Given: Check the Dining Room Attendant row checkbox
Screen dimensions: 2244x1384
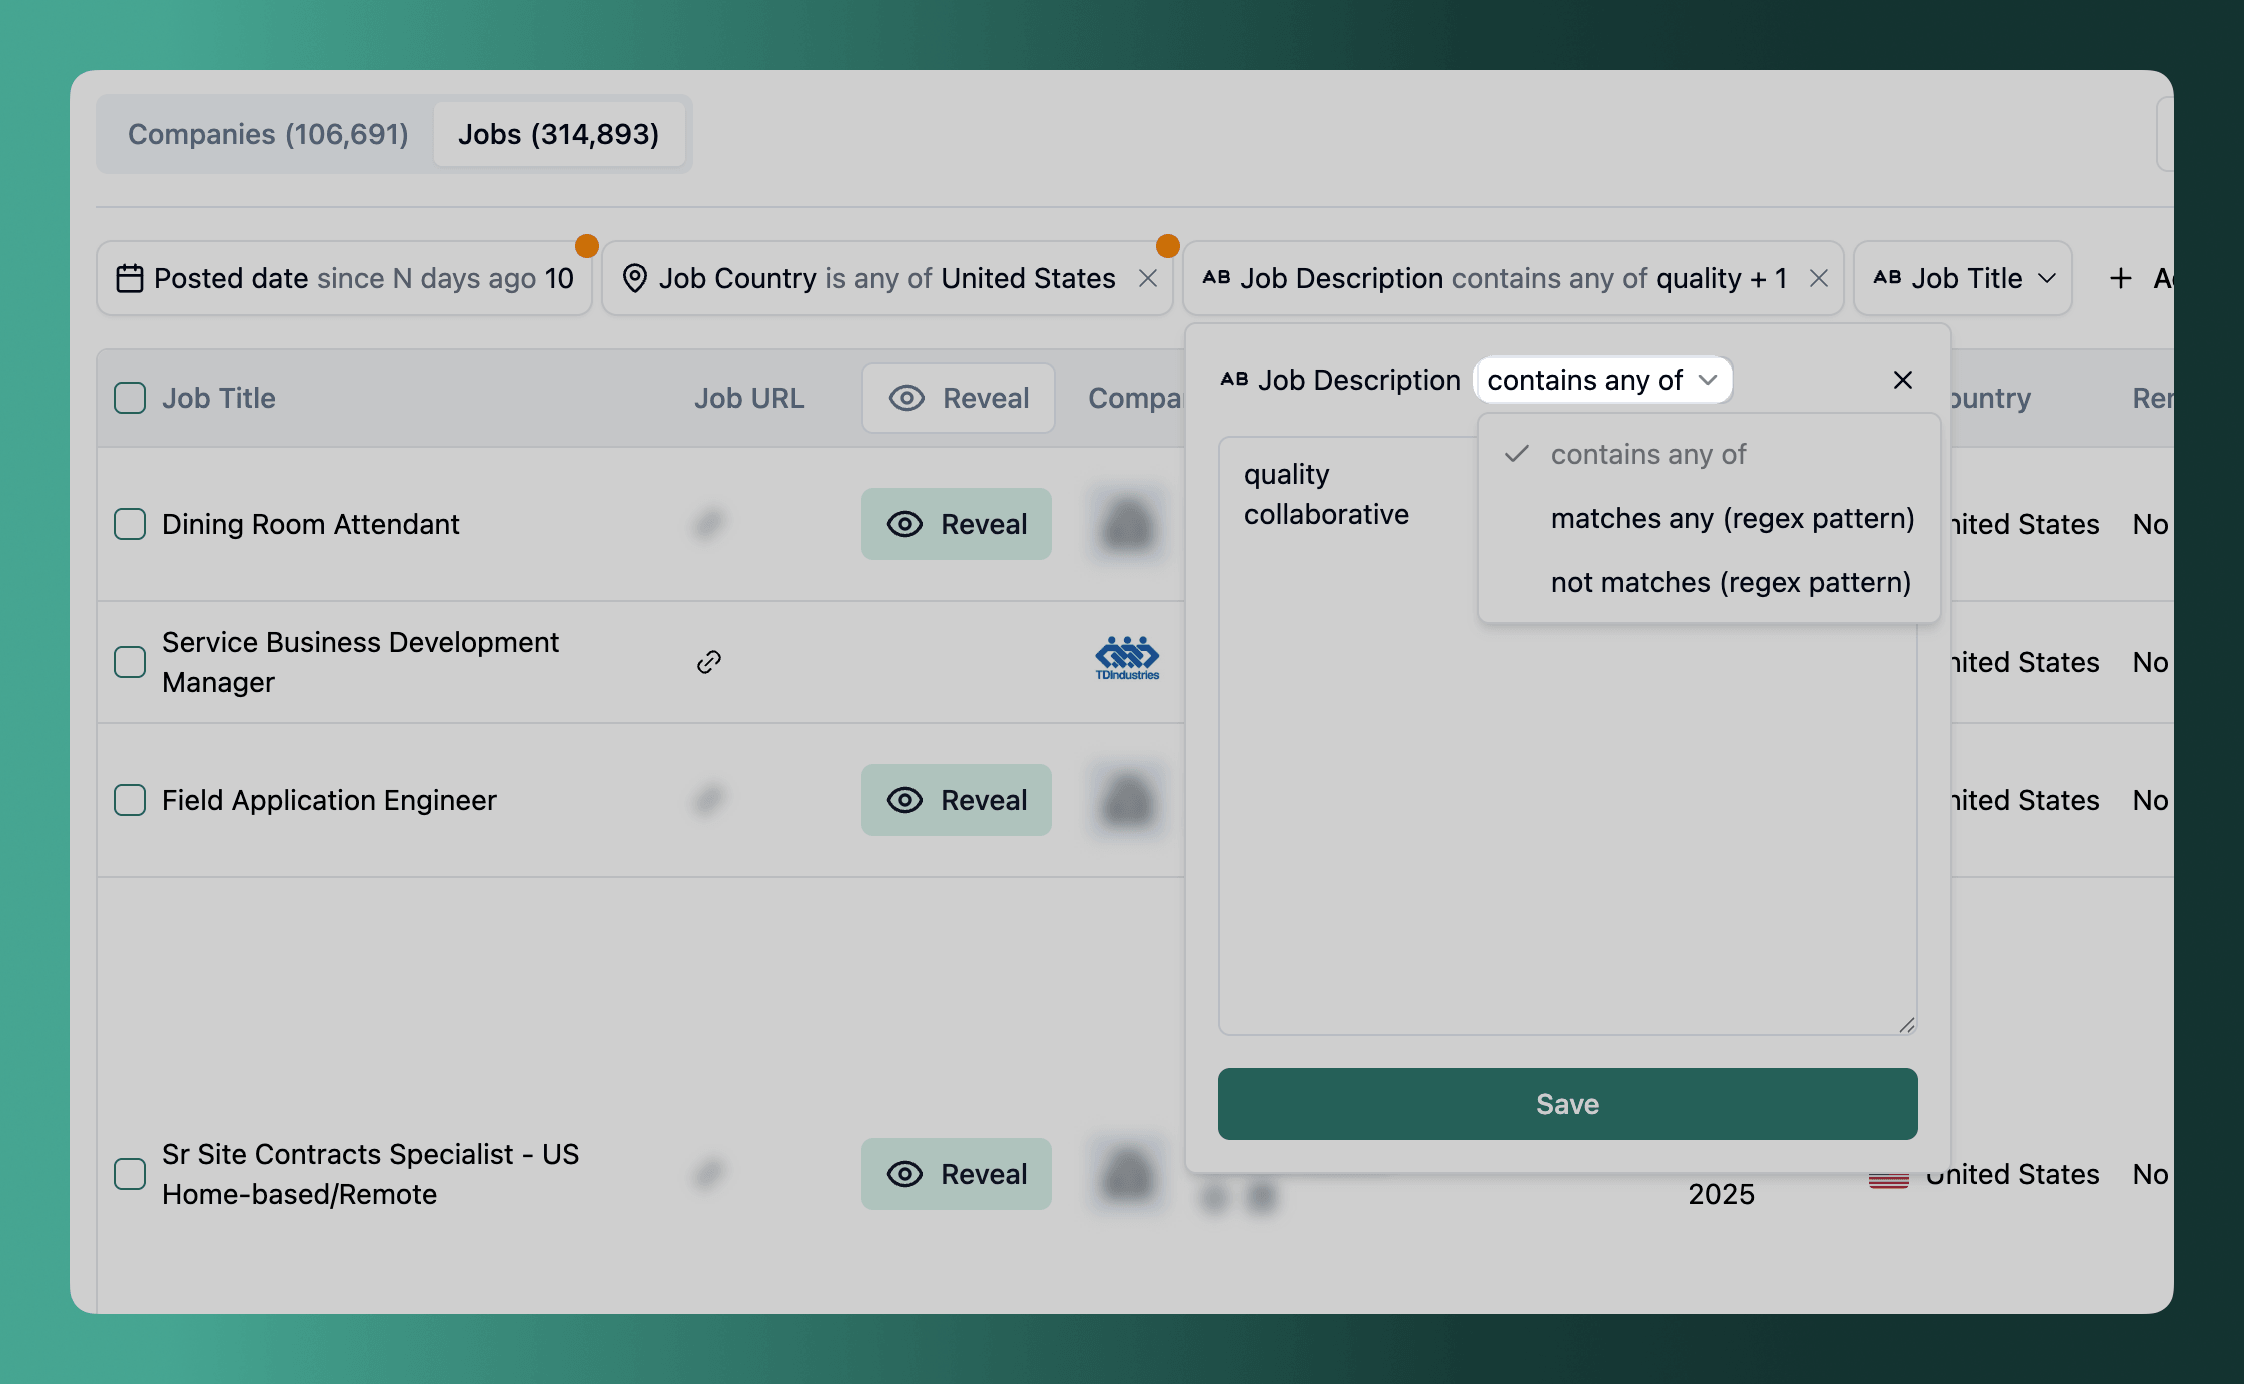Looking at the screenshot, I should (130, 524).
